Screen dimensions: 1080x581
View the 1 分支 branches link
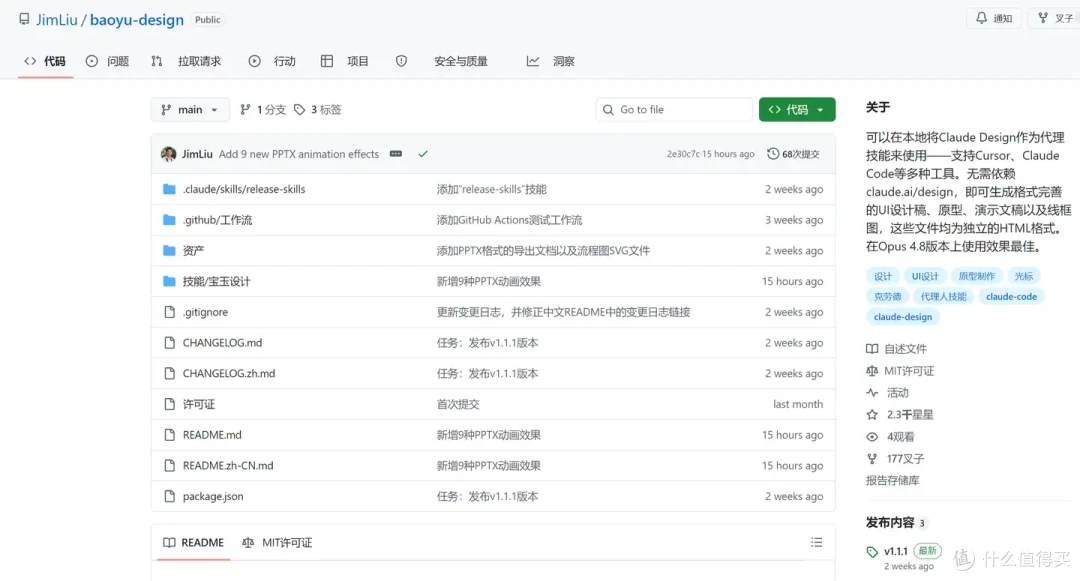(262, 109)
